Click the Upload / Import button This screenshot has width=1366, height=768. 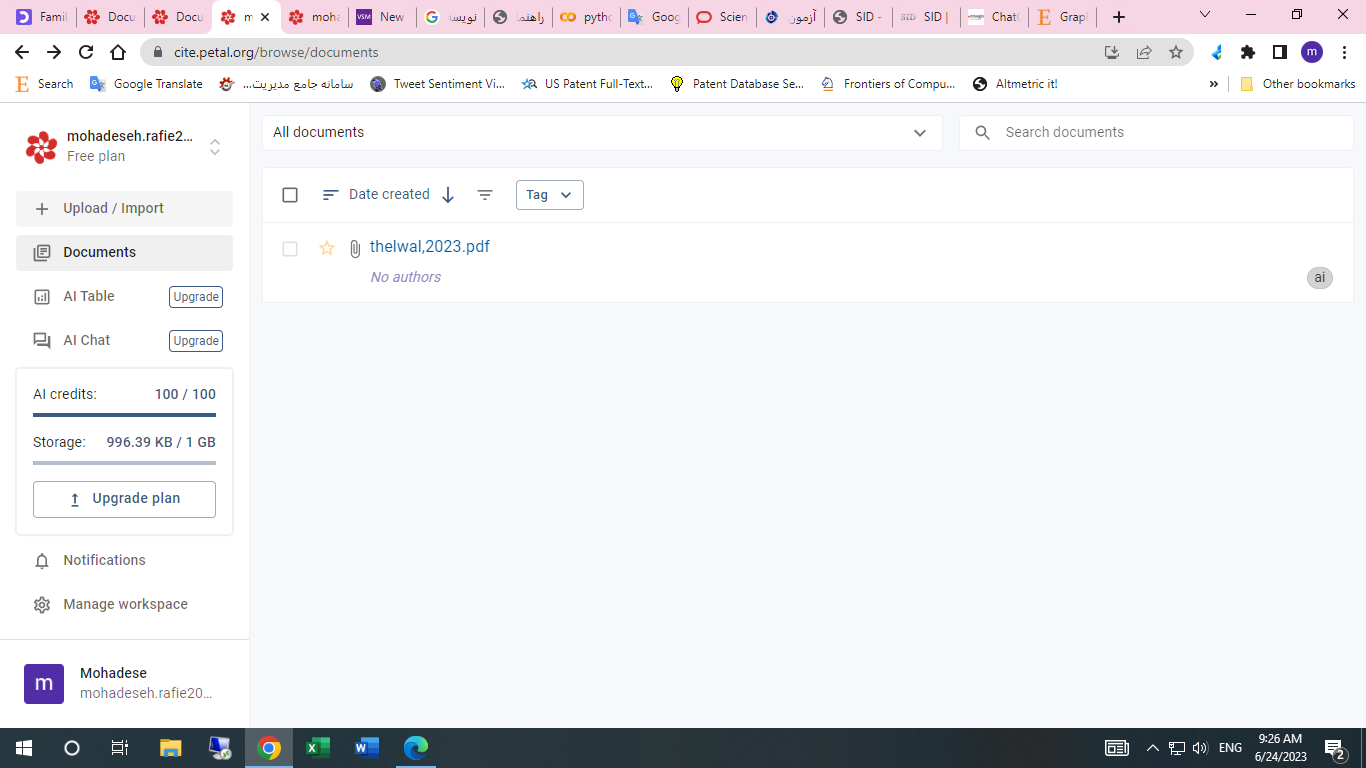[124, 208]
